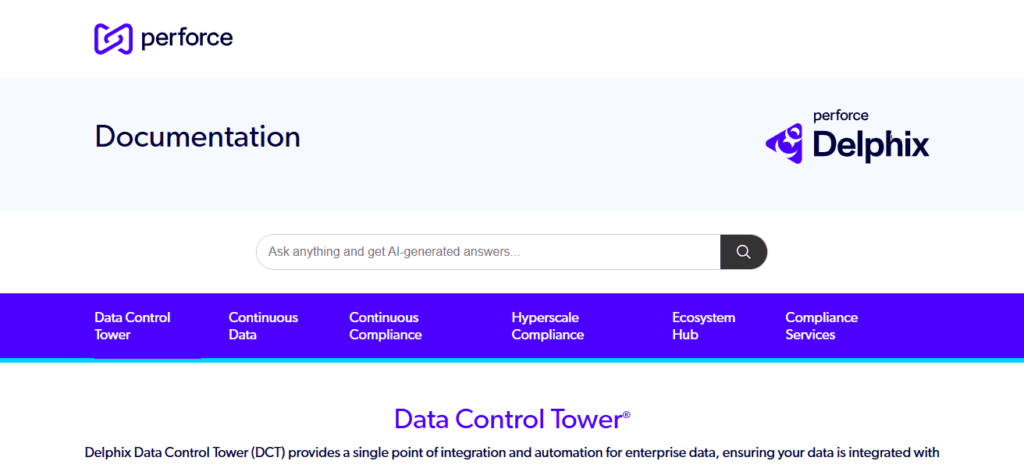
Task: Click the Perforce logo in header
Action: point(163,39)
